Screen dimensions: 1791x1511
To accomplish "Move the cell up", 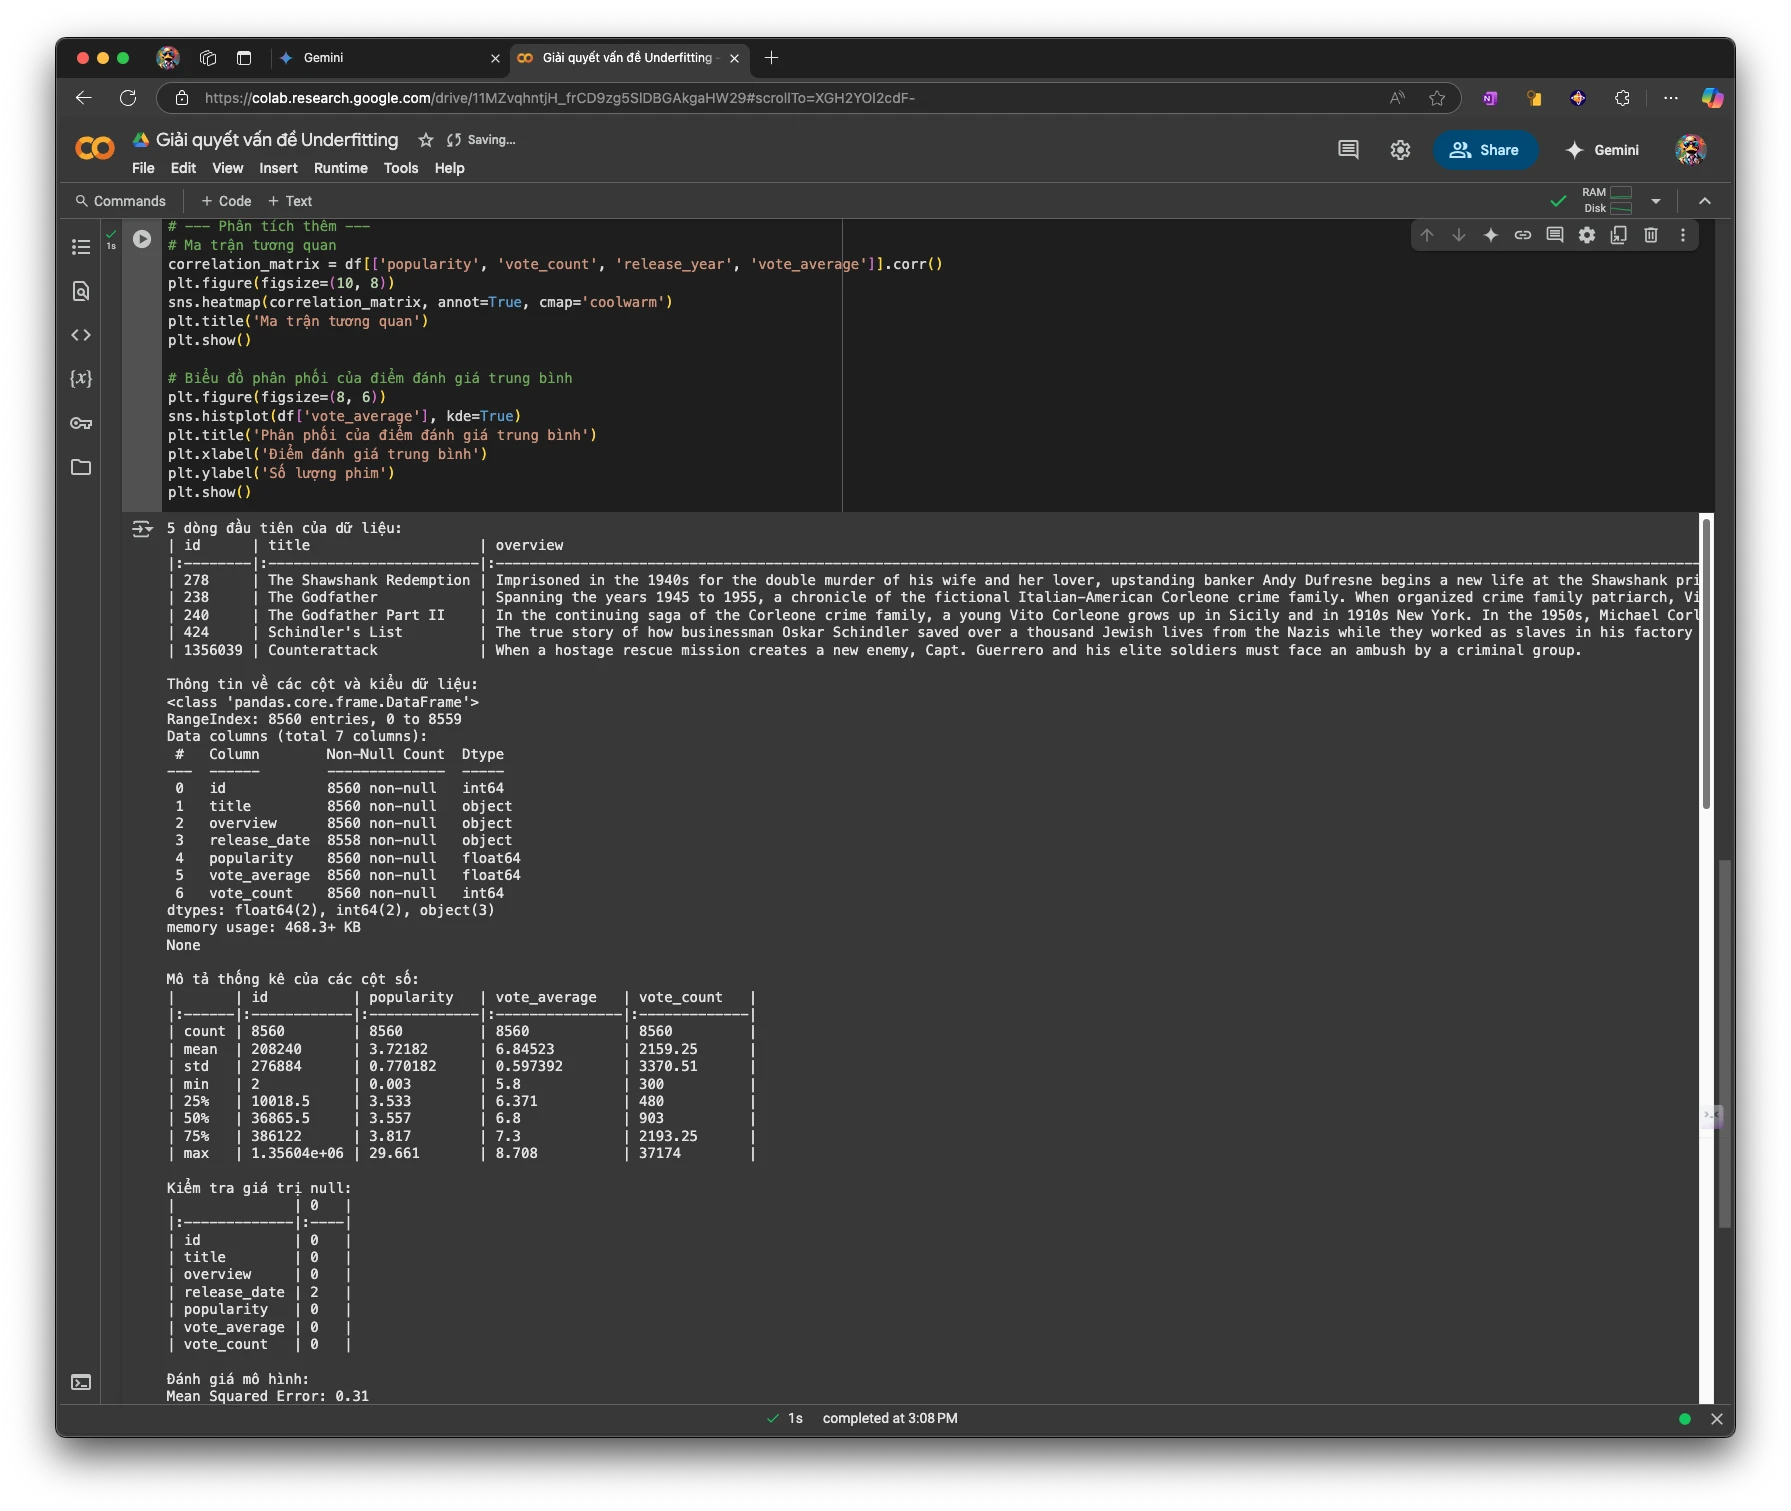I will pyautogui.click(x=1427, y=235).
